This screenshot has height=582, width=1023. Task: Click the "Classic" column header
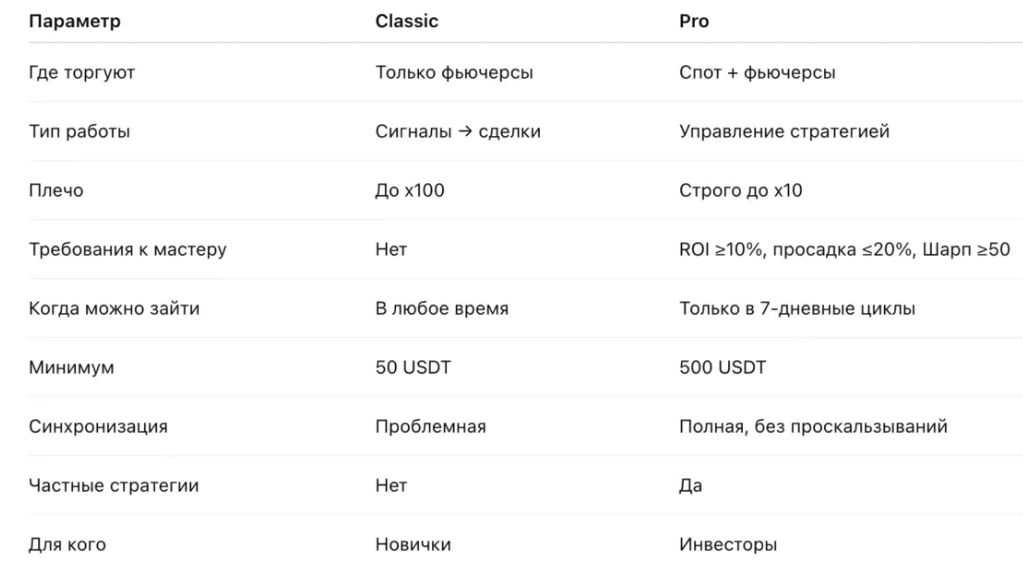coord(406,21)
